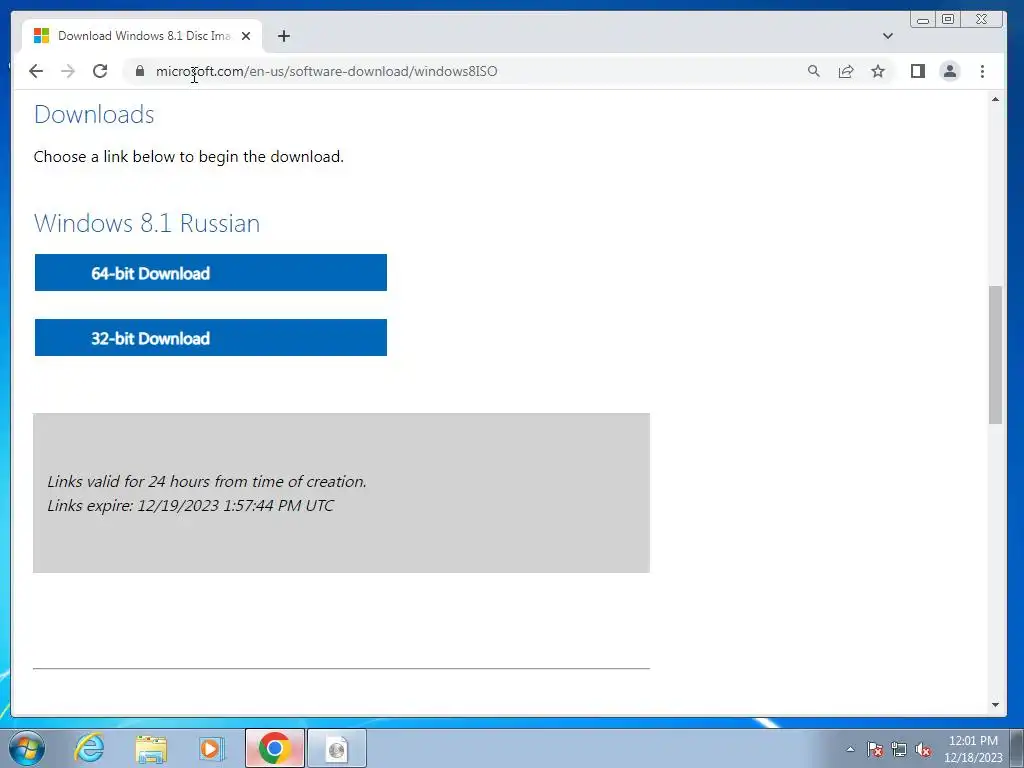Click the Windows 8.1 Russian heading

[x=147, y=223]
